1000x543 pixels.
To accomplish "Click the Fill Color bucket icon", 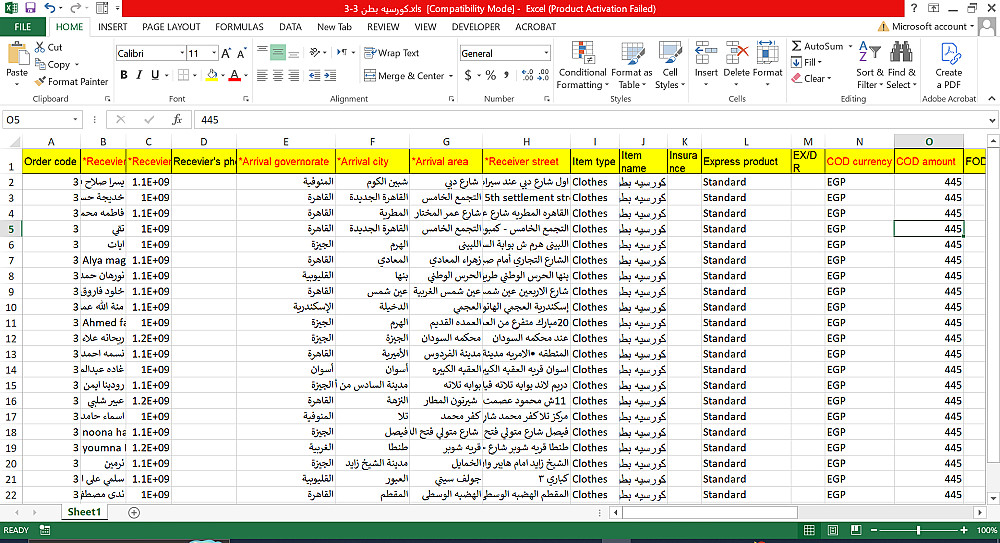I will pos(212,75).
